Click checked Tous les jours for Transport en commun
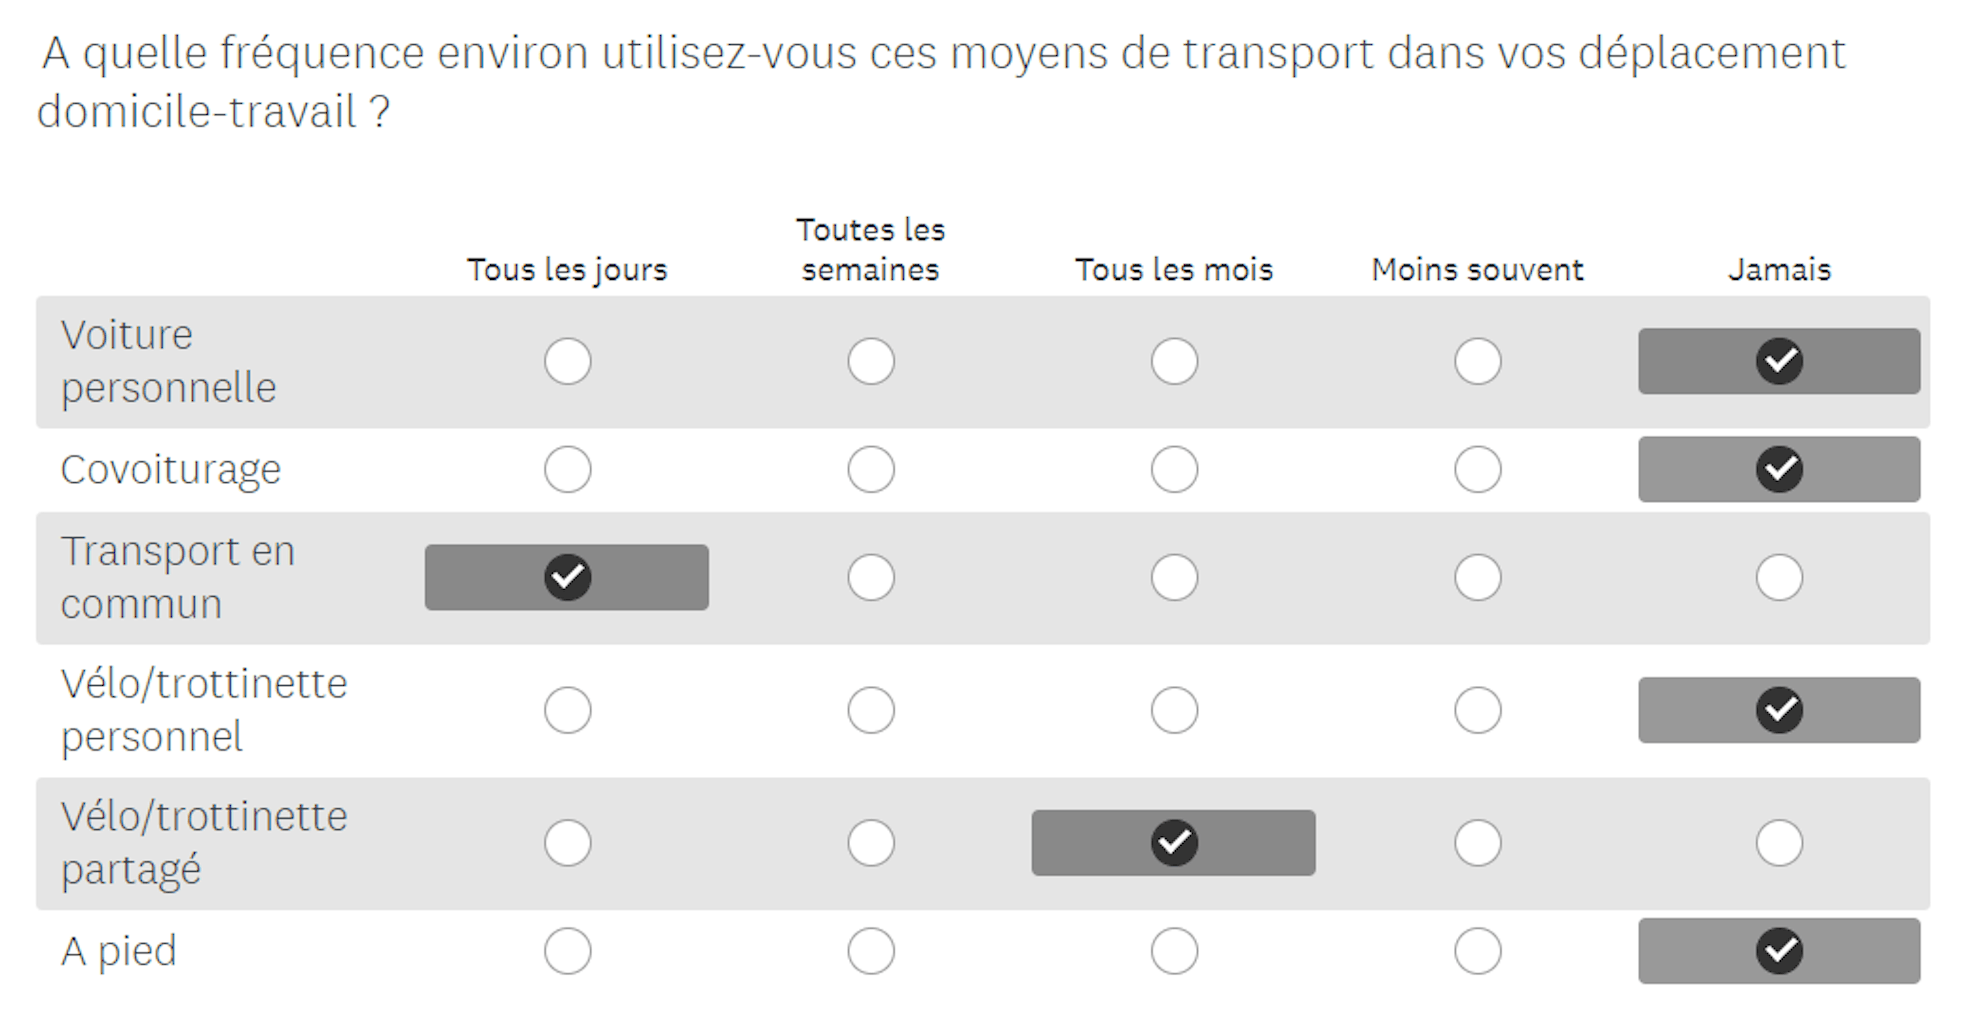 pos(567,577)
